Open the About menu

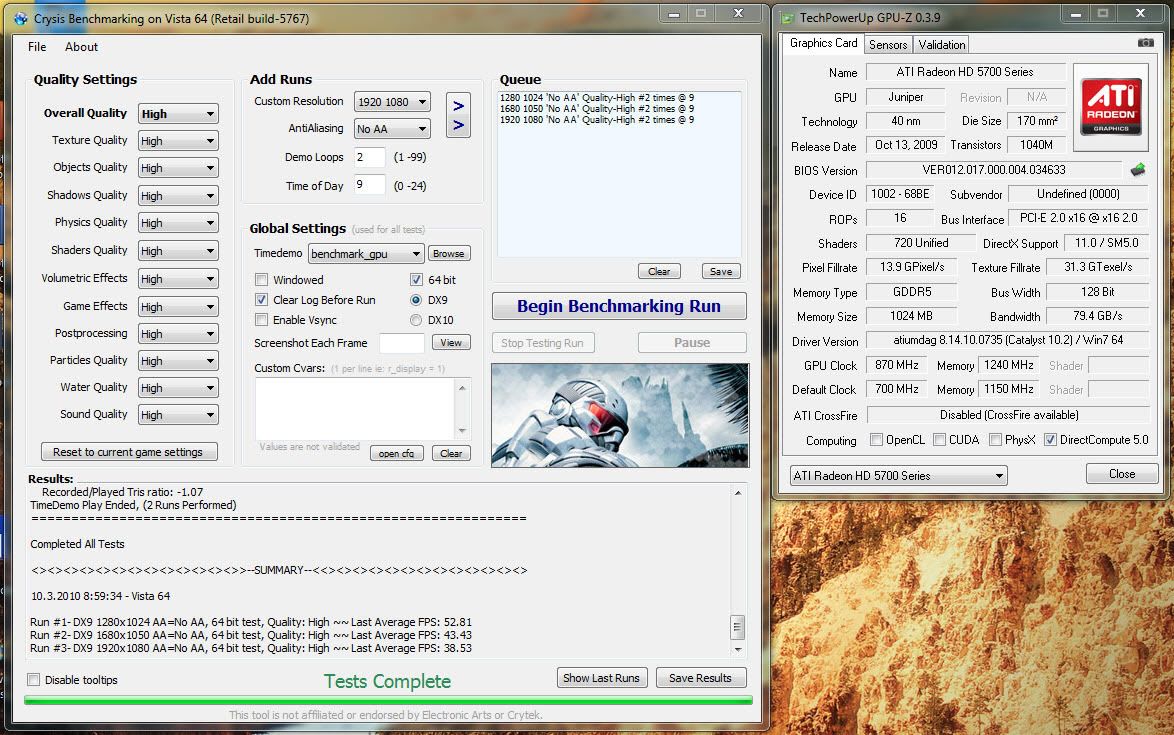coord(81,46)
